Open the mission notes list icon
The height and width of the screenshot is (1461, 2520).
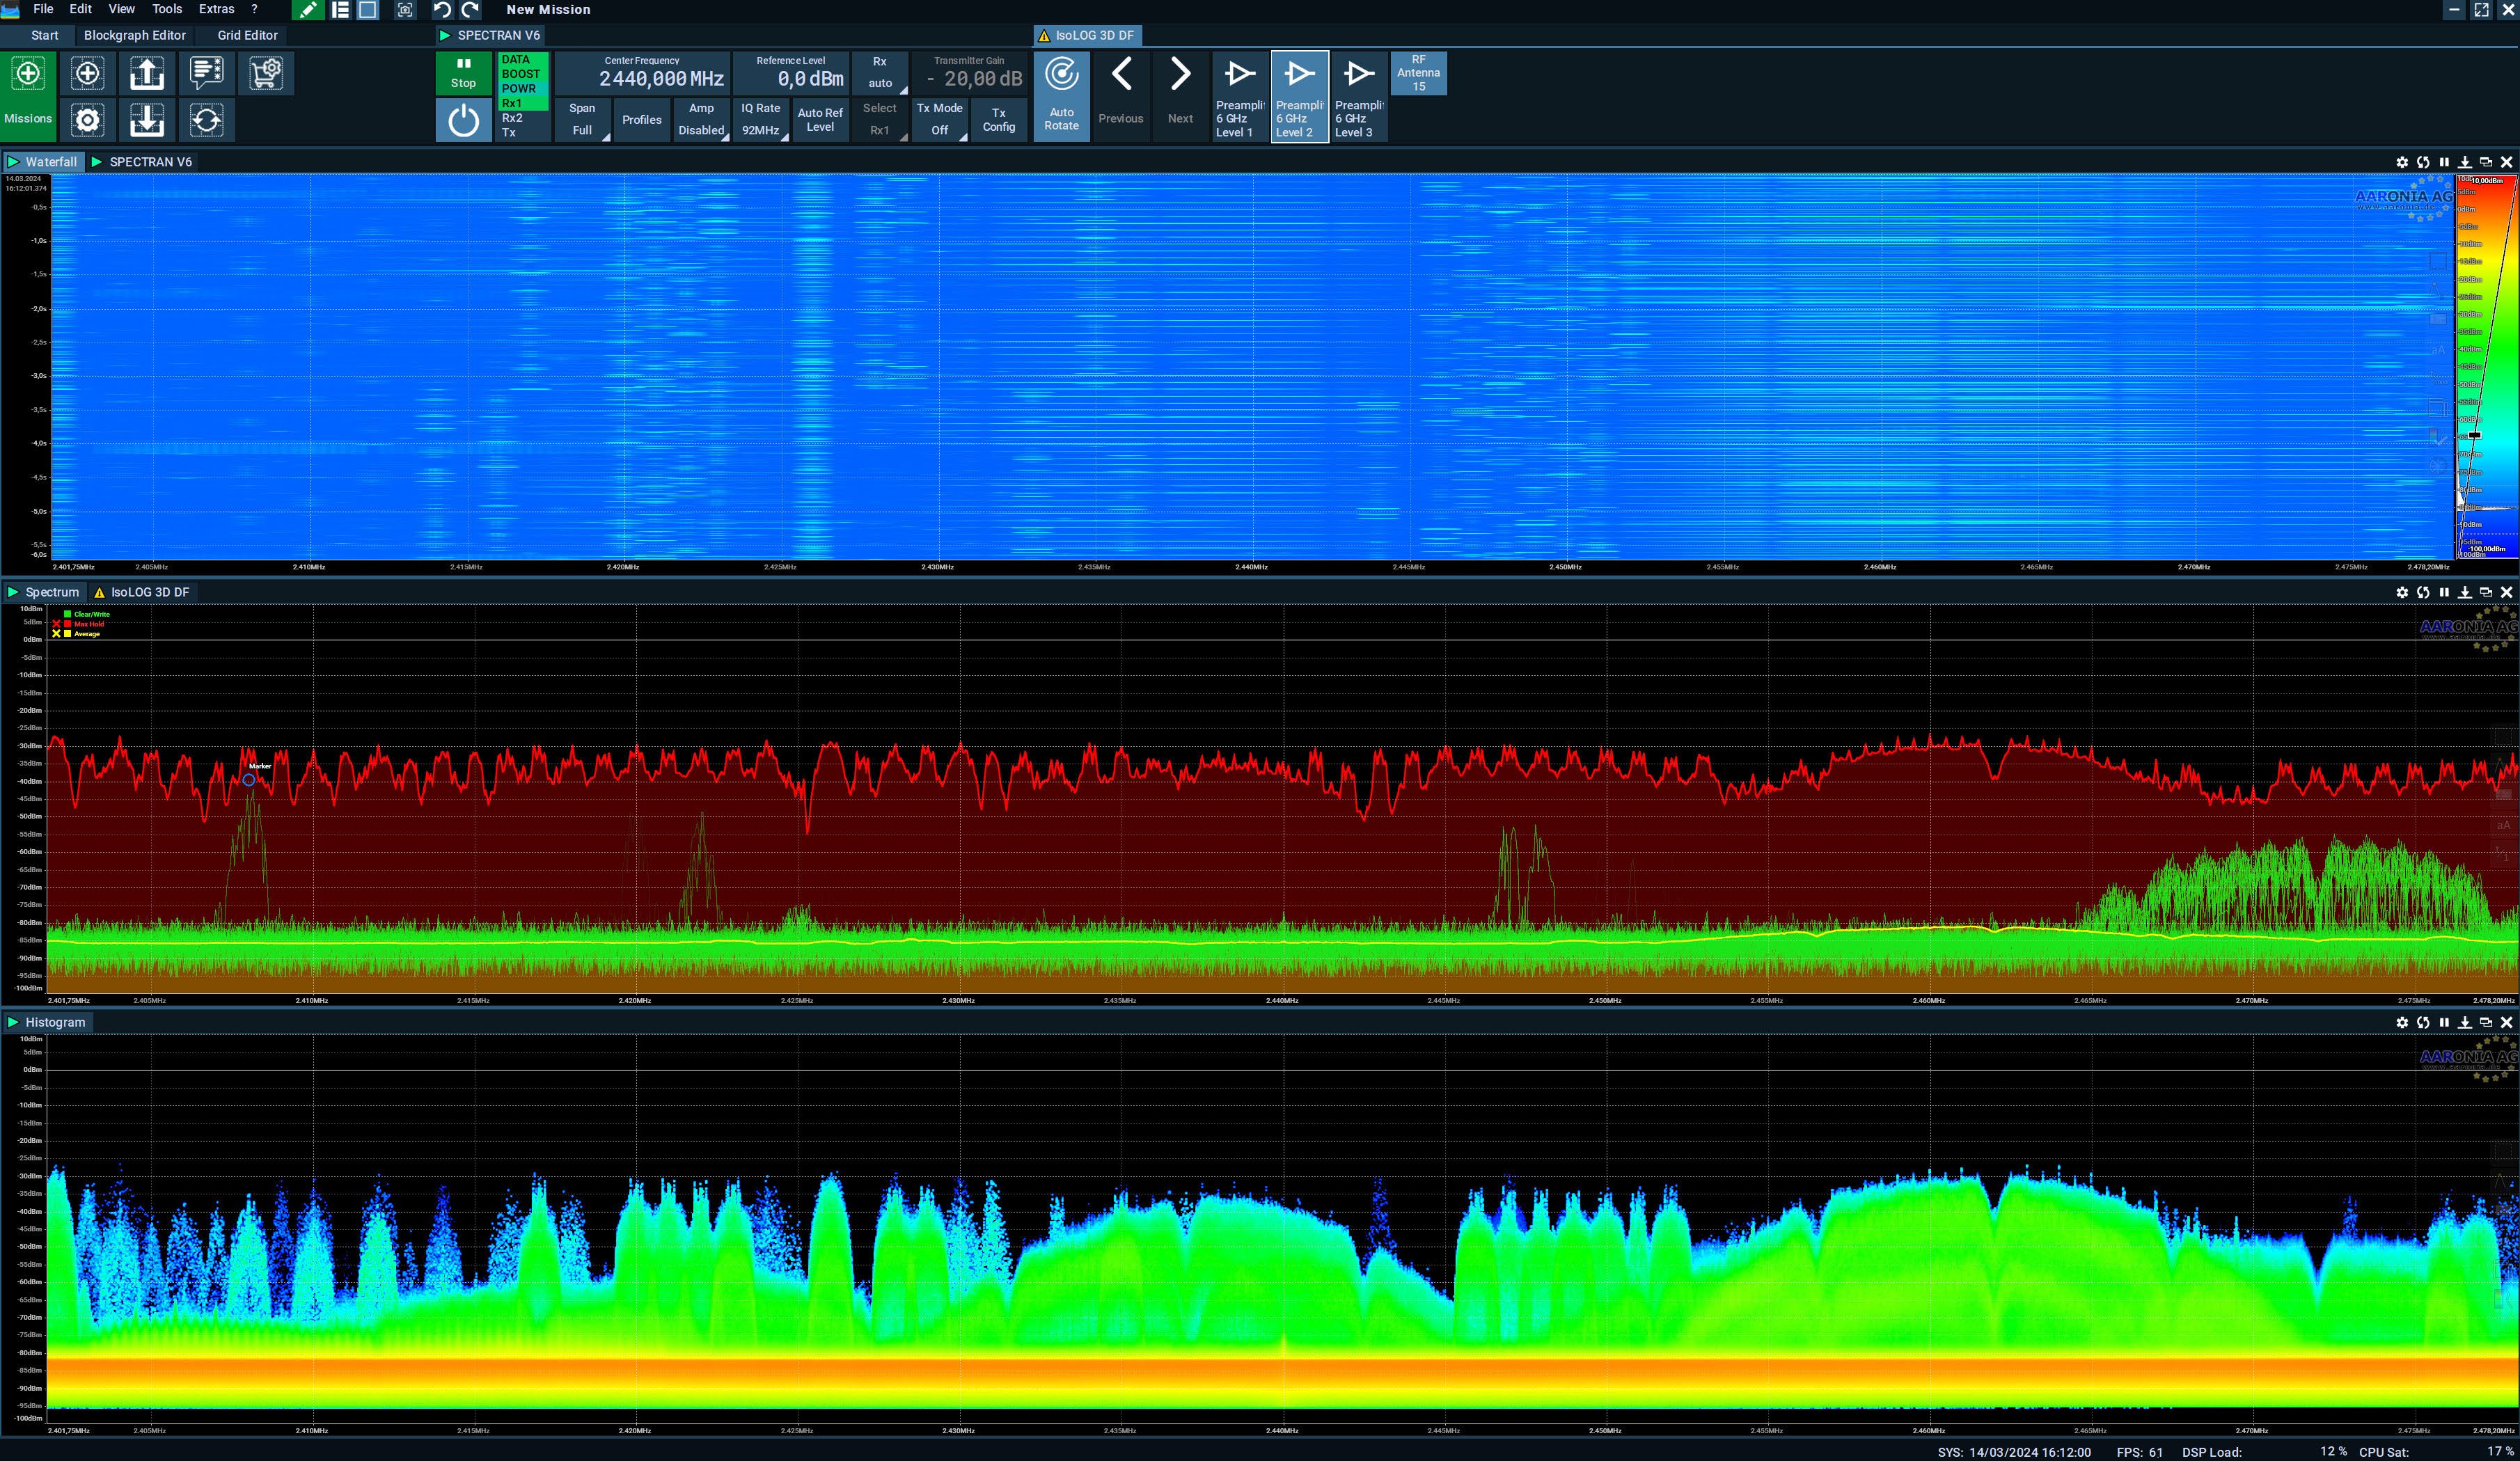(x=206, y=74)
